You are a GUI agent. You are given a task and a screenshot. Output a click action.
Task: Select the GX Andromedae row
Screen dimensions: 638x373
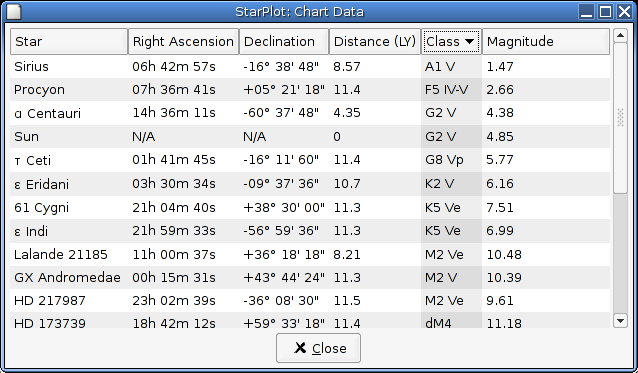pyautogui.click(x=310, y=277)
